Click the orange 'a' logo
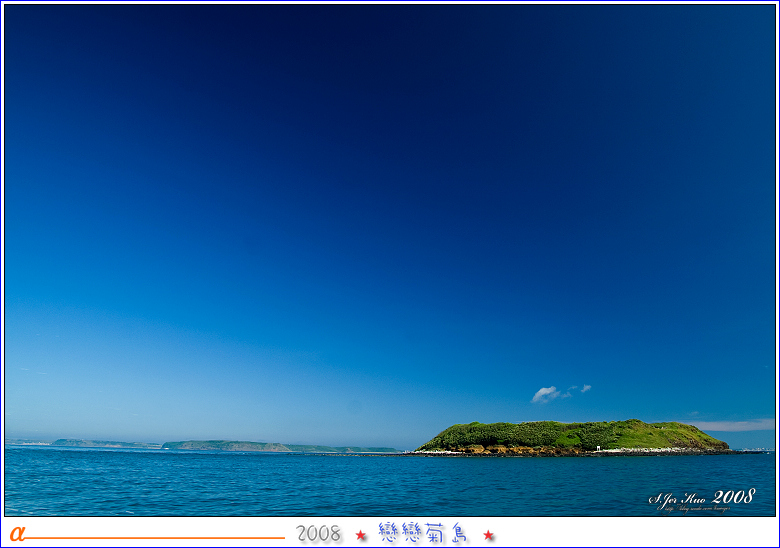780x548 pixels. 17,534
